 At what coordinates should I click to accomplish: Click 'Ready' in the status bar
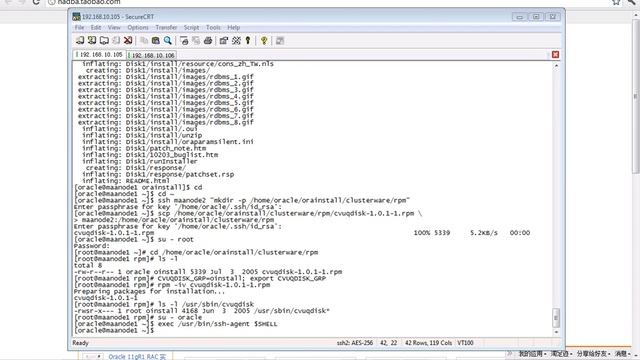(x=80, y=343)
